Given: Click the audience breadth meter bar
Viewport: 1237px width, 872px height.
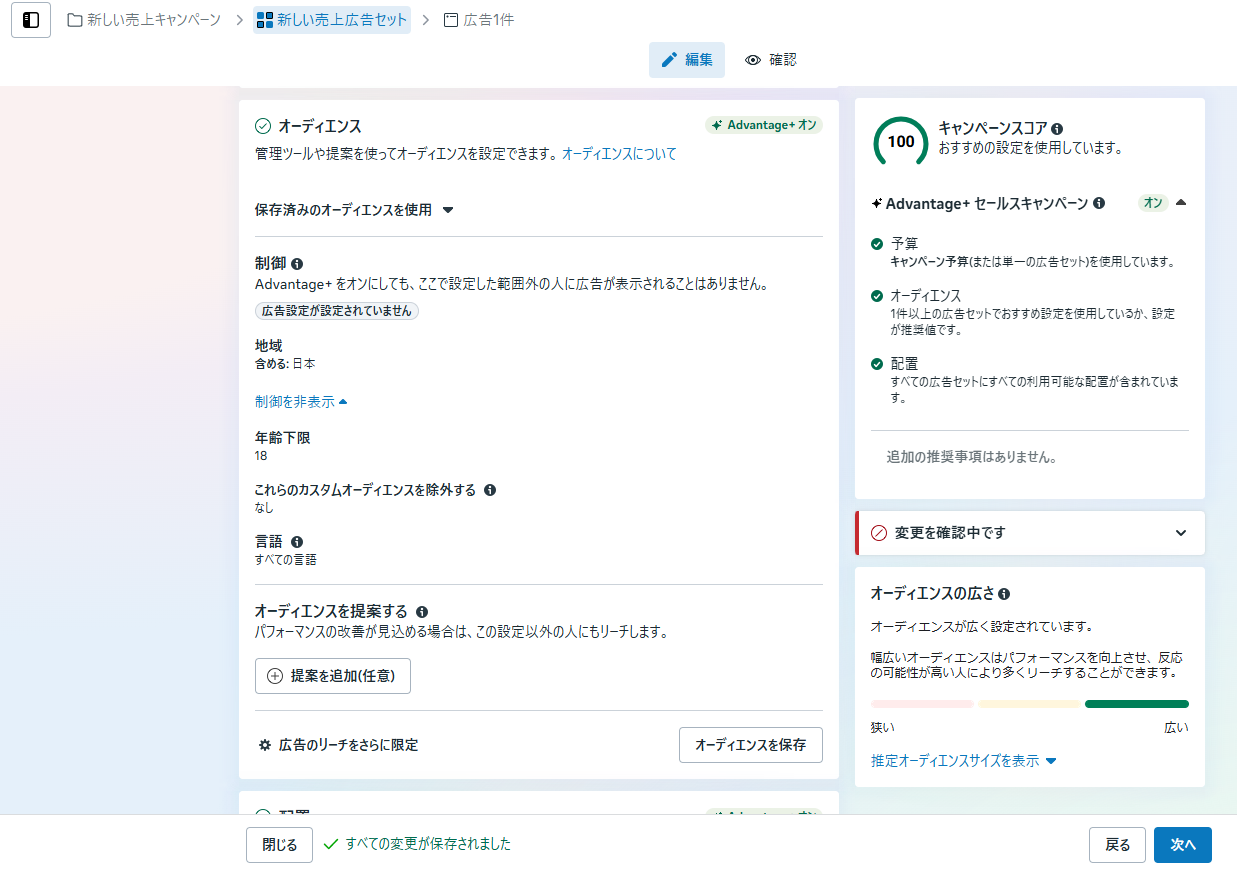Looking at the screenshot, I should [1029, 704].
